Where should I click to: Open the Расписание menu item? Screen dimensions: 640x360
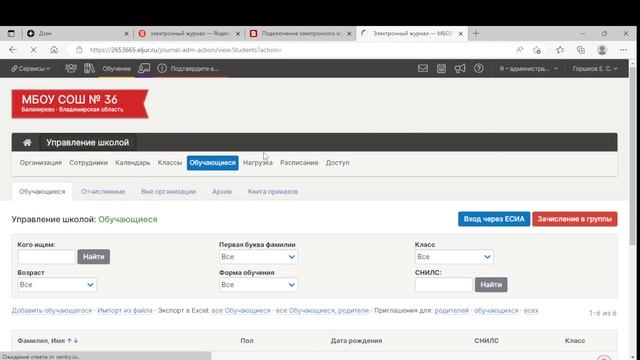tap(299, 162)
